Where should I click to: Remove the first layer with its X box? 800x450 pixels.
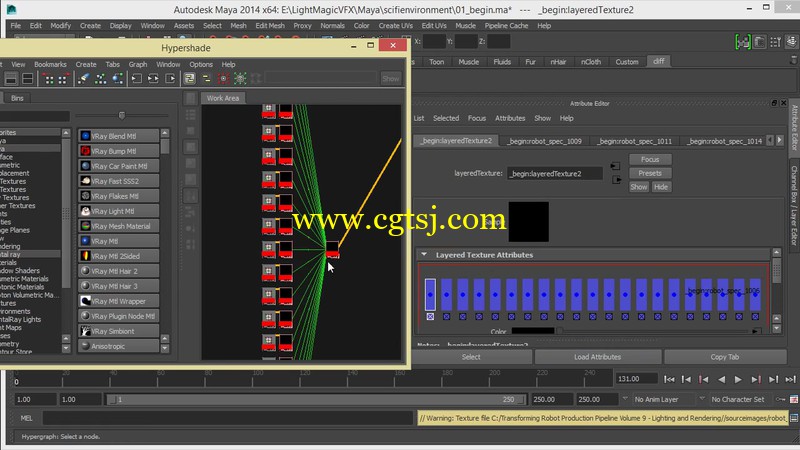tap(430, 317)
